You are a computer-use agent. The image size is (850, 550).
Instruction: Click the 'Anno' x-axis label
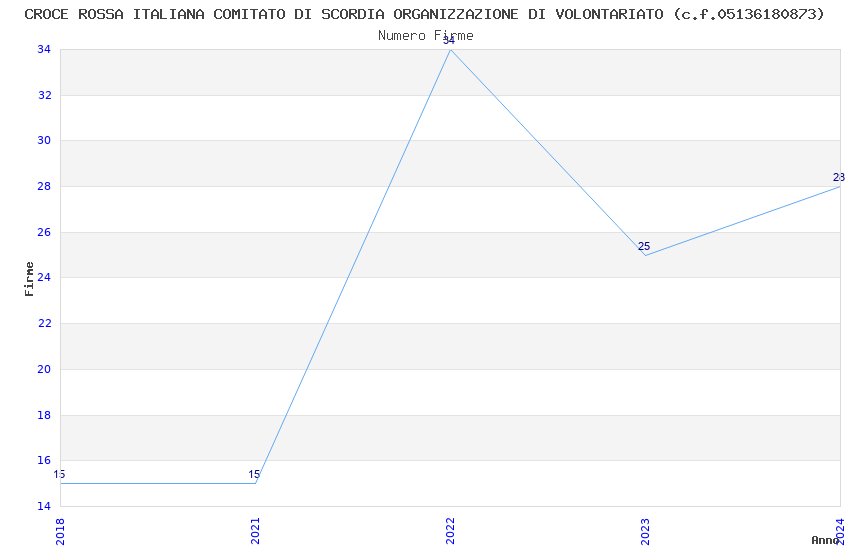825,540
